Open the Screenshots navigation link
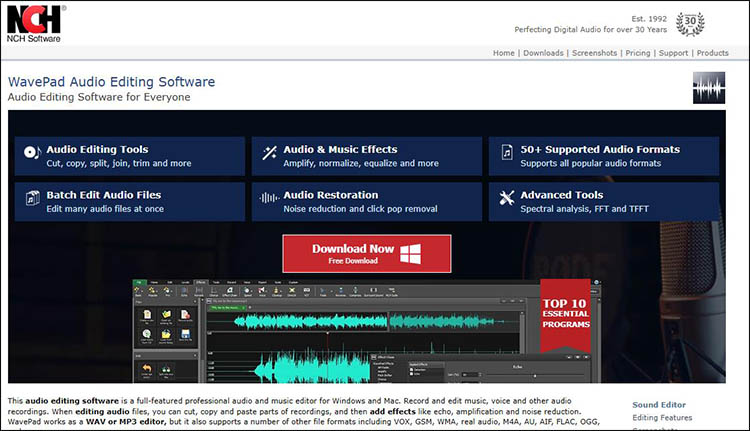 point(594,53)
